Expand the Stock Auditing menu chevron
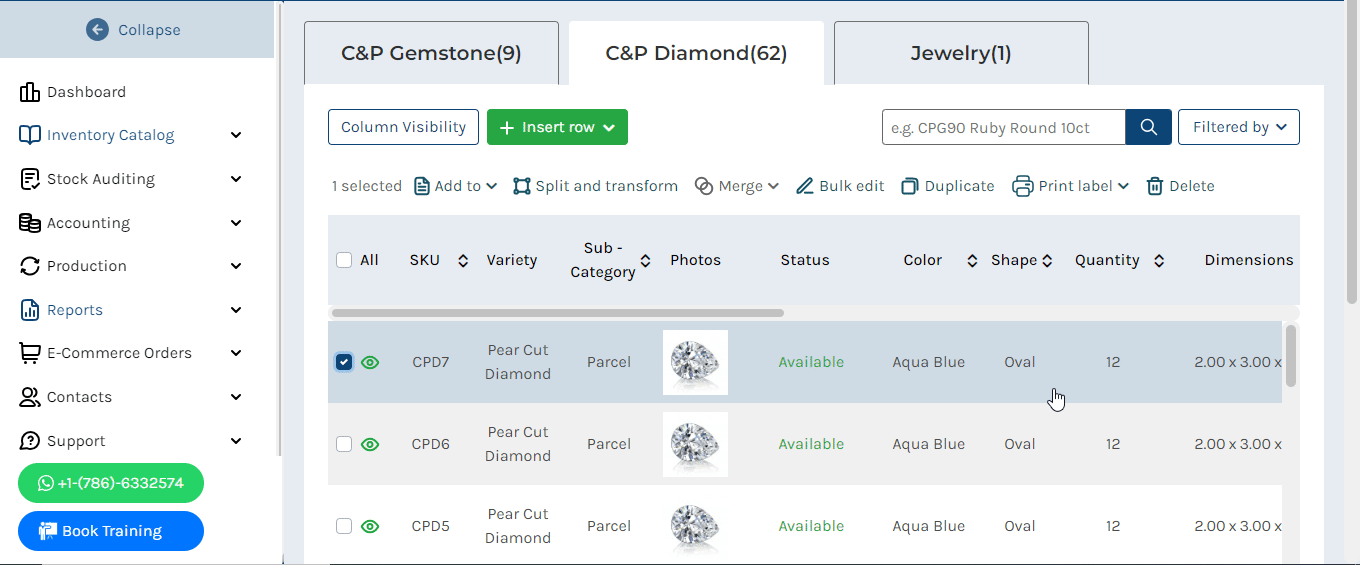Image resolution: width=1360 pixels, height=565 pixels. [236, 179]
